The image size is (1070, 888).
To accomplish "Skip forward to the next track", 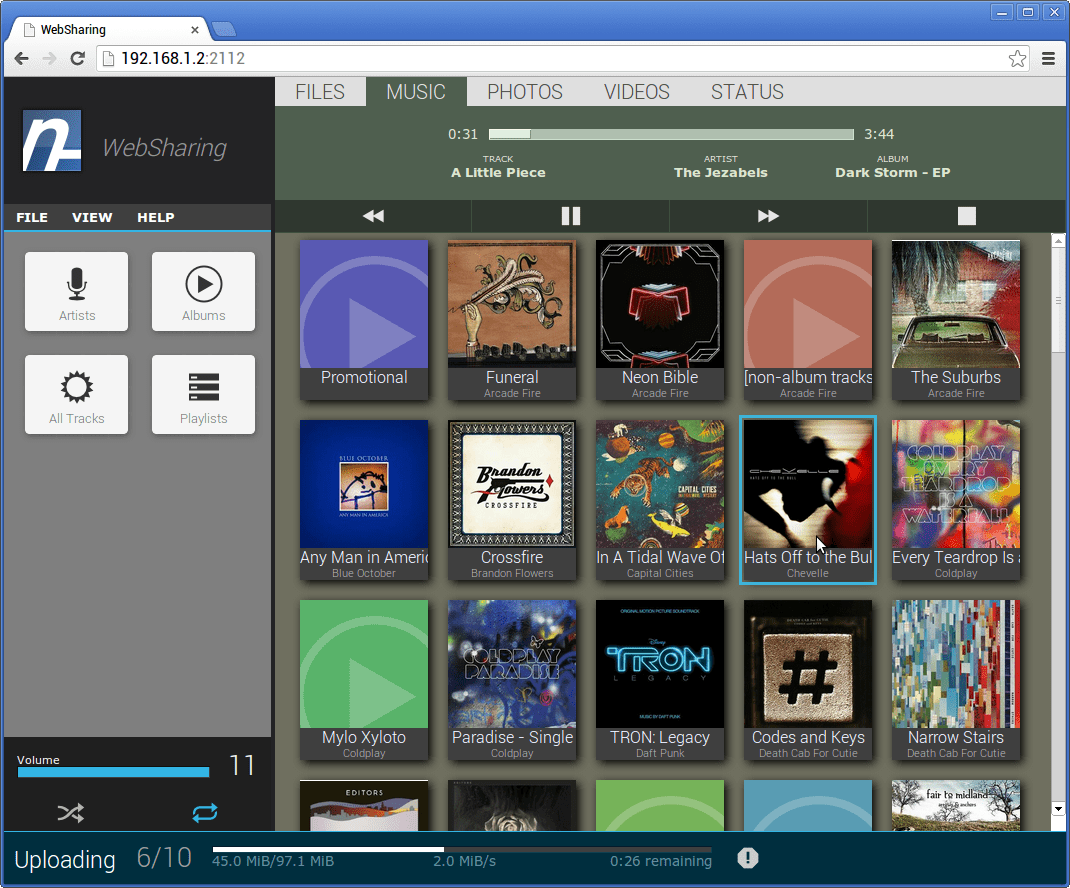I will click(x=768, y=215).
